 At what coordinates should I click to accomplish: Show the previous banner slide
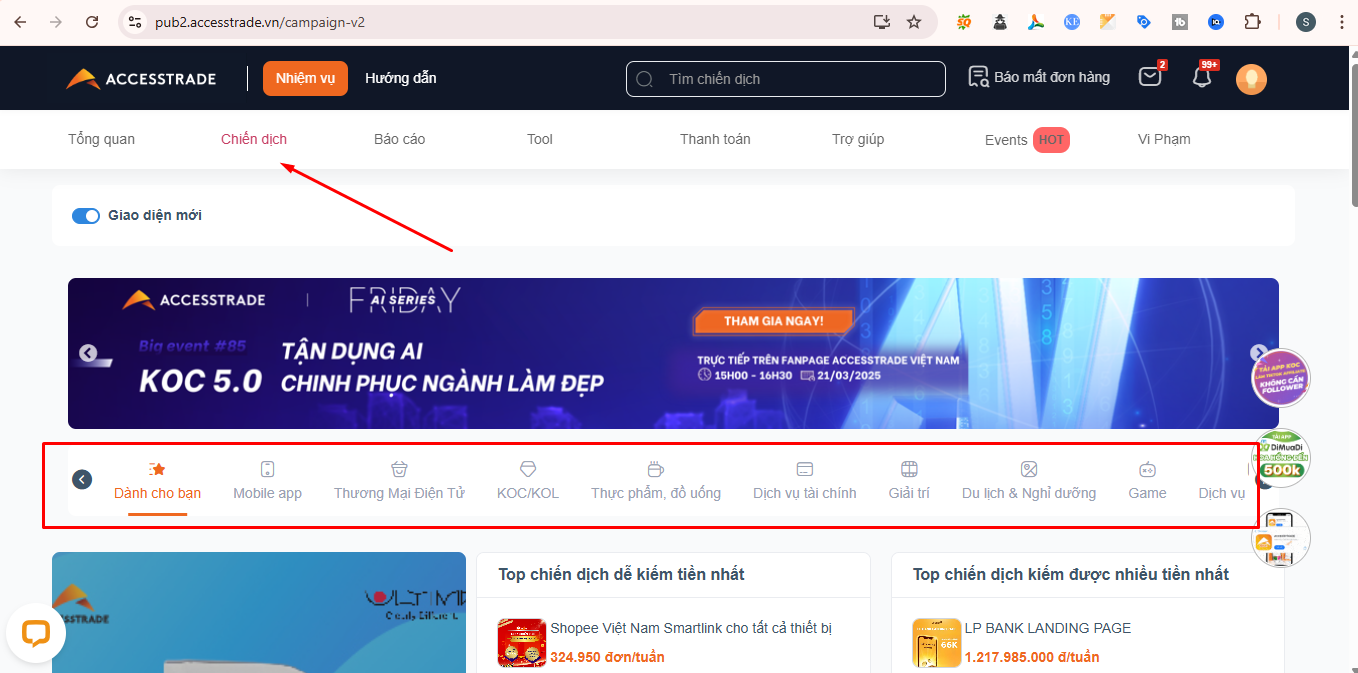(88, 353)
